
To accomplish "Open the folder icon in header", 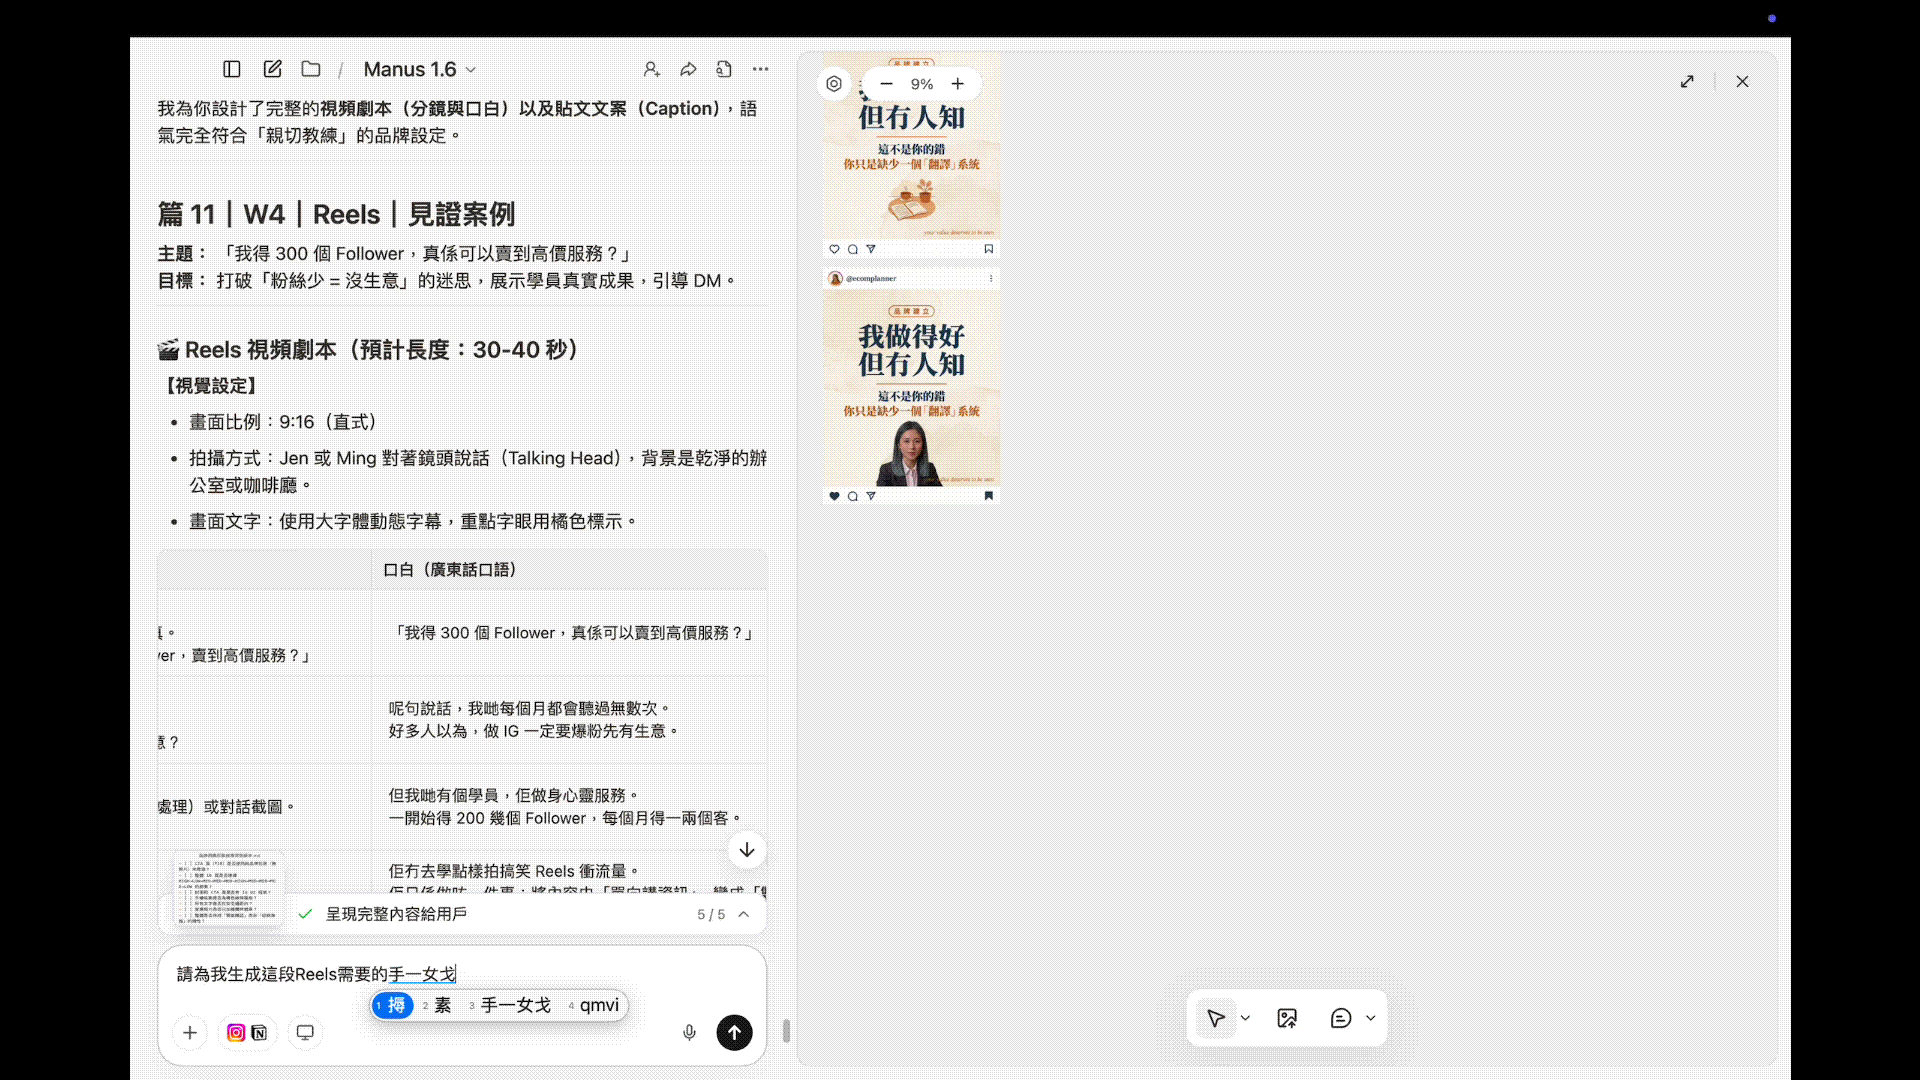I will pyautogui.click(x=311, y=69).
